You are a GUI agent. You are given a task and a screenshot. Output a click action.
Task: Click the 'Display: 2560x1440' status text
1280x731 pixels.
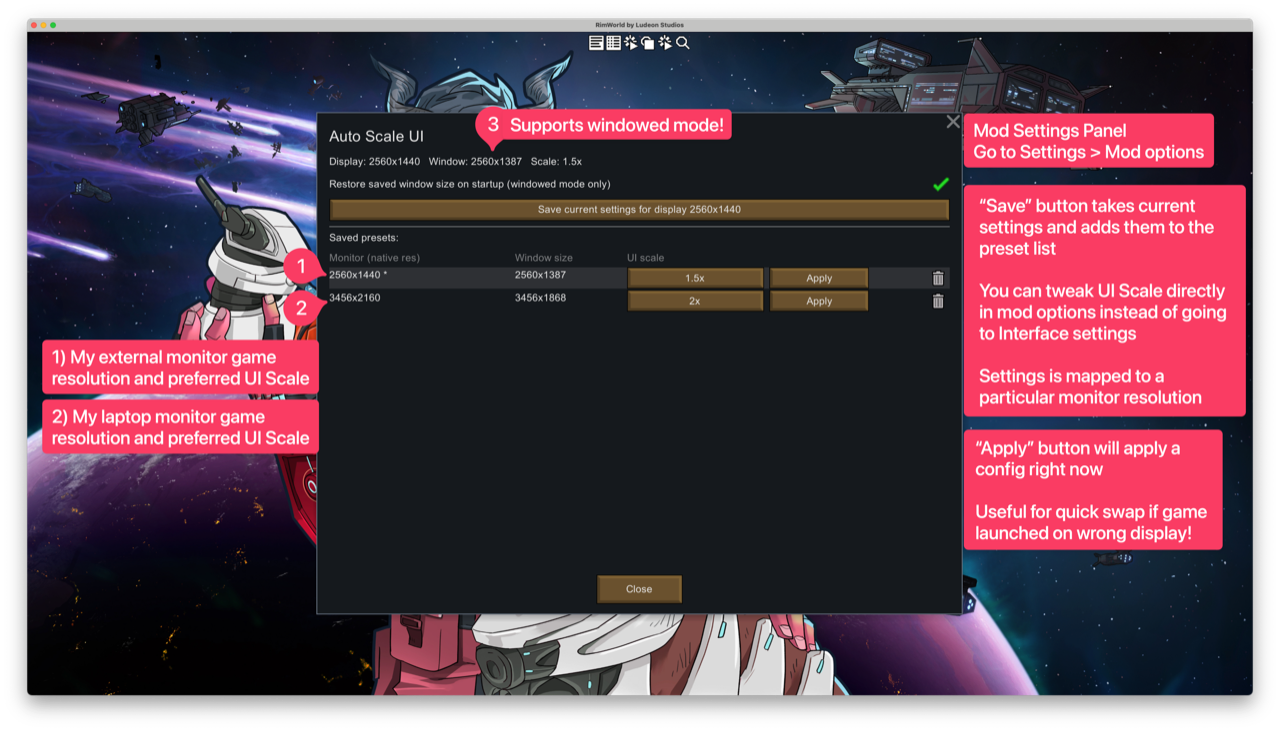coord(375,161)
